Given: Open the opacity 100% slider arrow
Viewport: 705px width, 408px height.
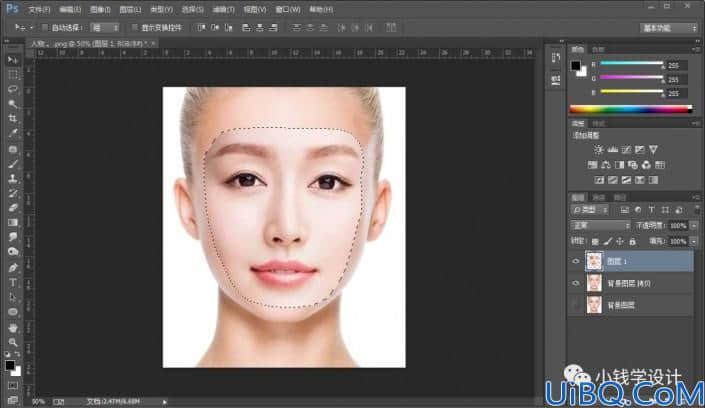Looking at the screenshot, I should click(x=694, y=225).
